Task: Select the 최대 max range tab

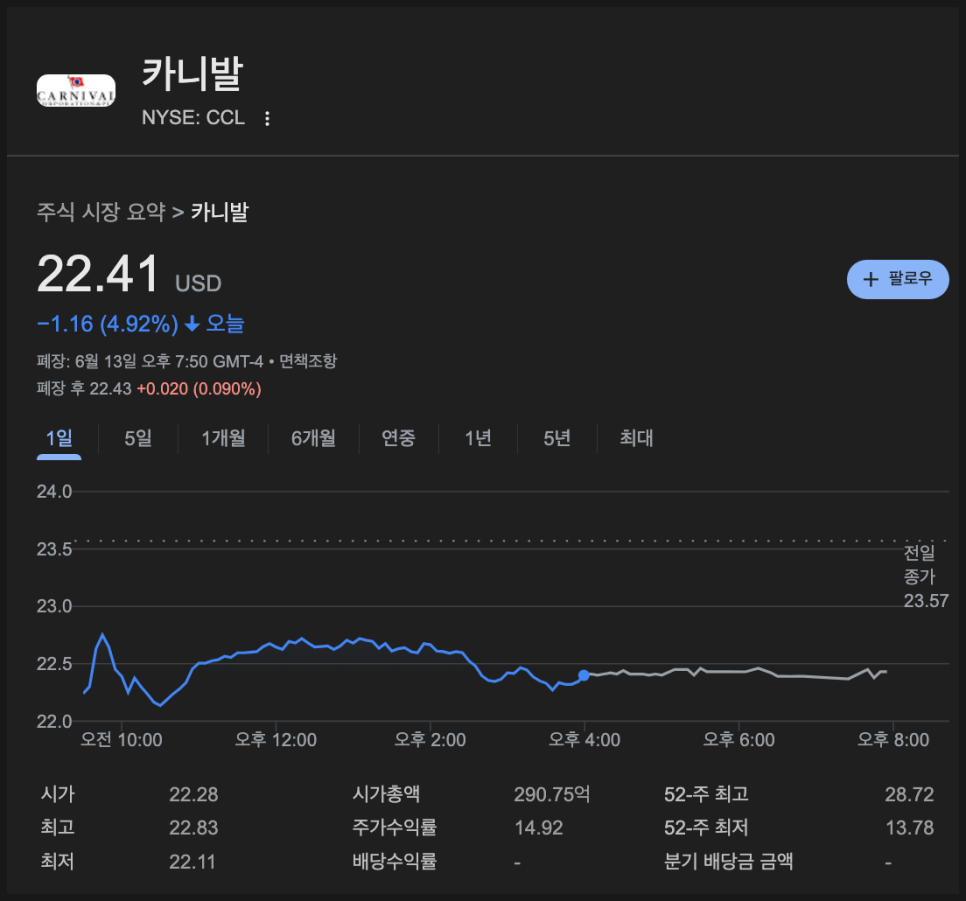Action: pos(636,438)
